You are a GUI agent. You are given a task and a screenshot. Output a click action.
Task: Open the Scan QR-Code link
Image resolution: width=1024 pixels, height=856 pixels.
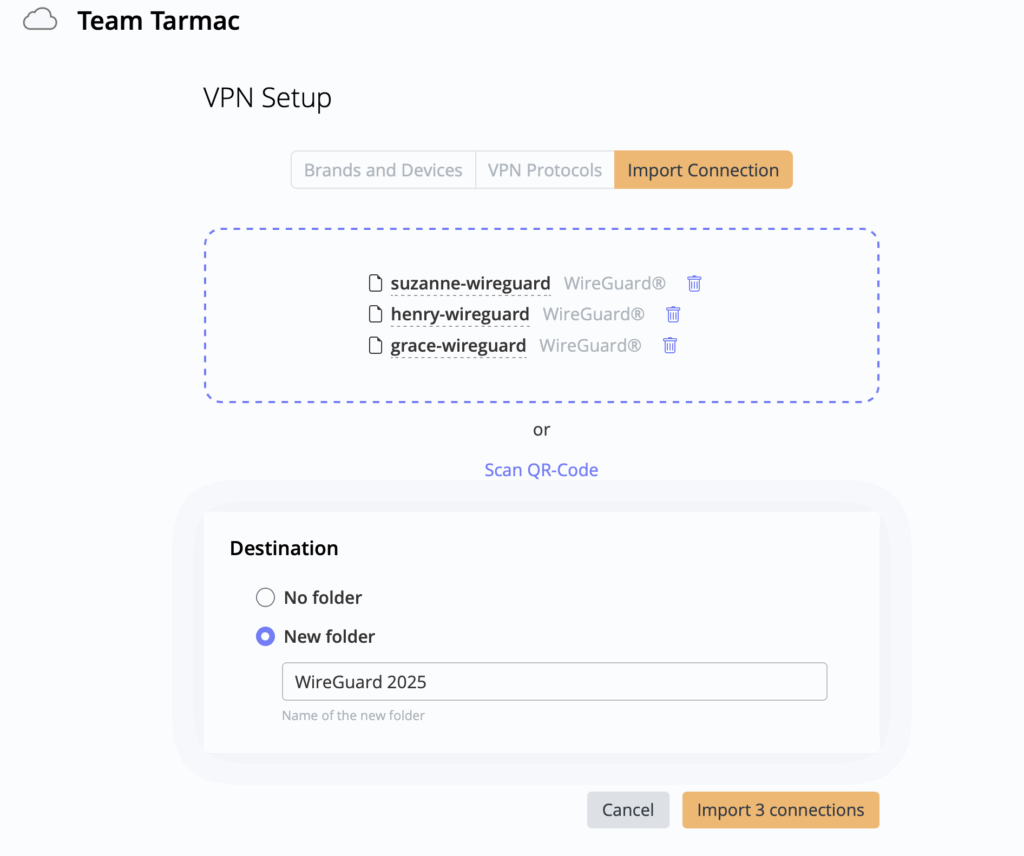tap(541, 470)
